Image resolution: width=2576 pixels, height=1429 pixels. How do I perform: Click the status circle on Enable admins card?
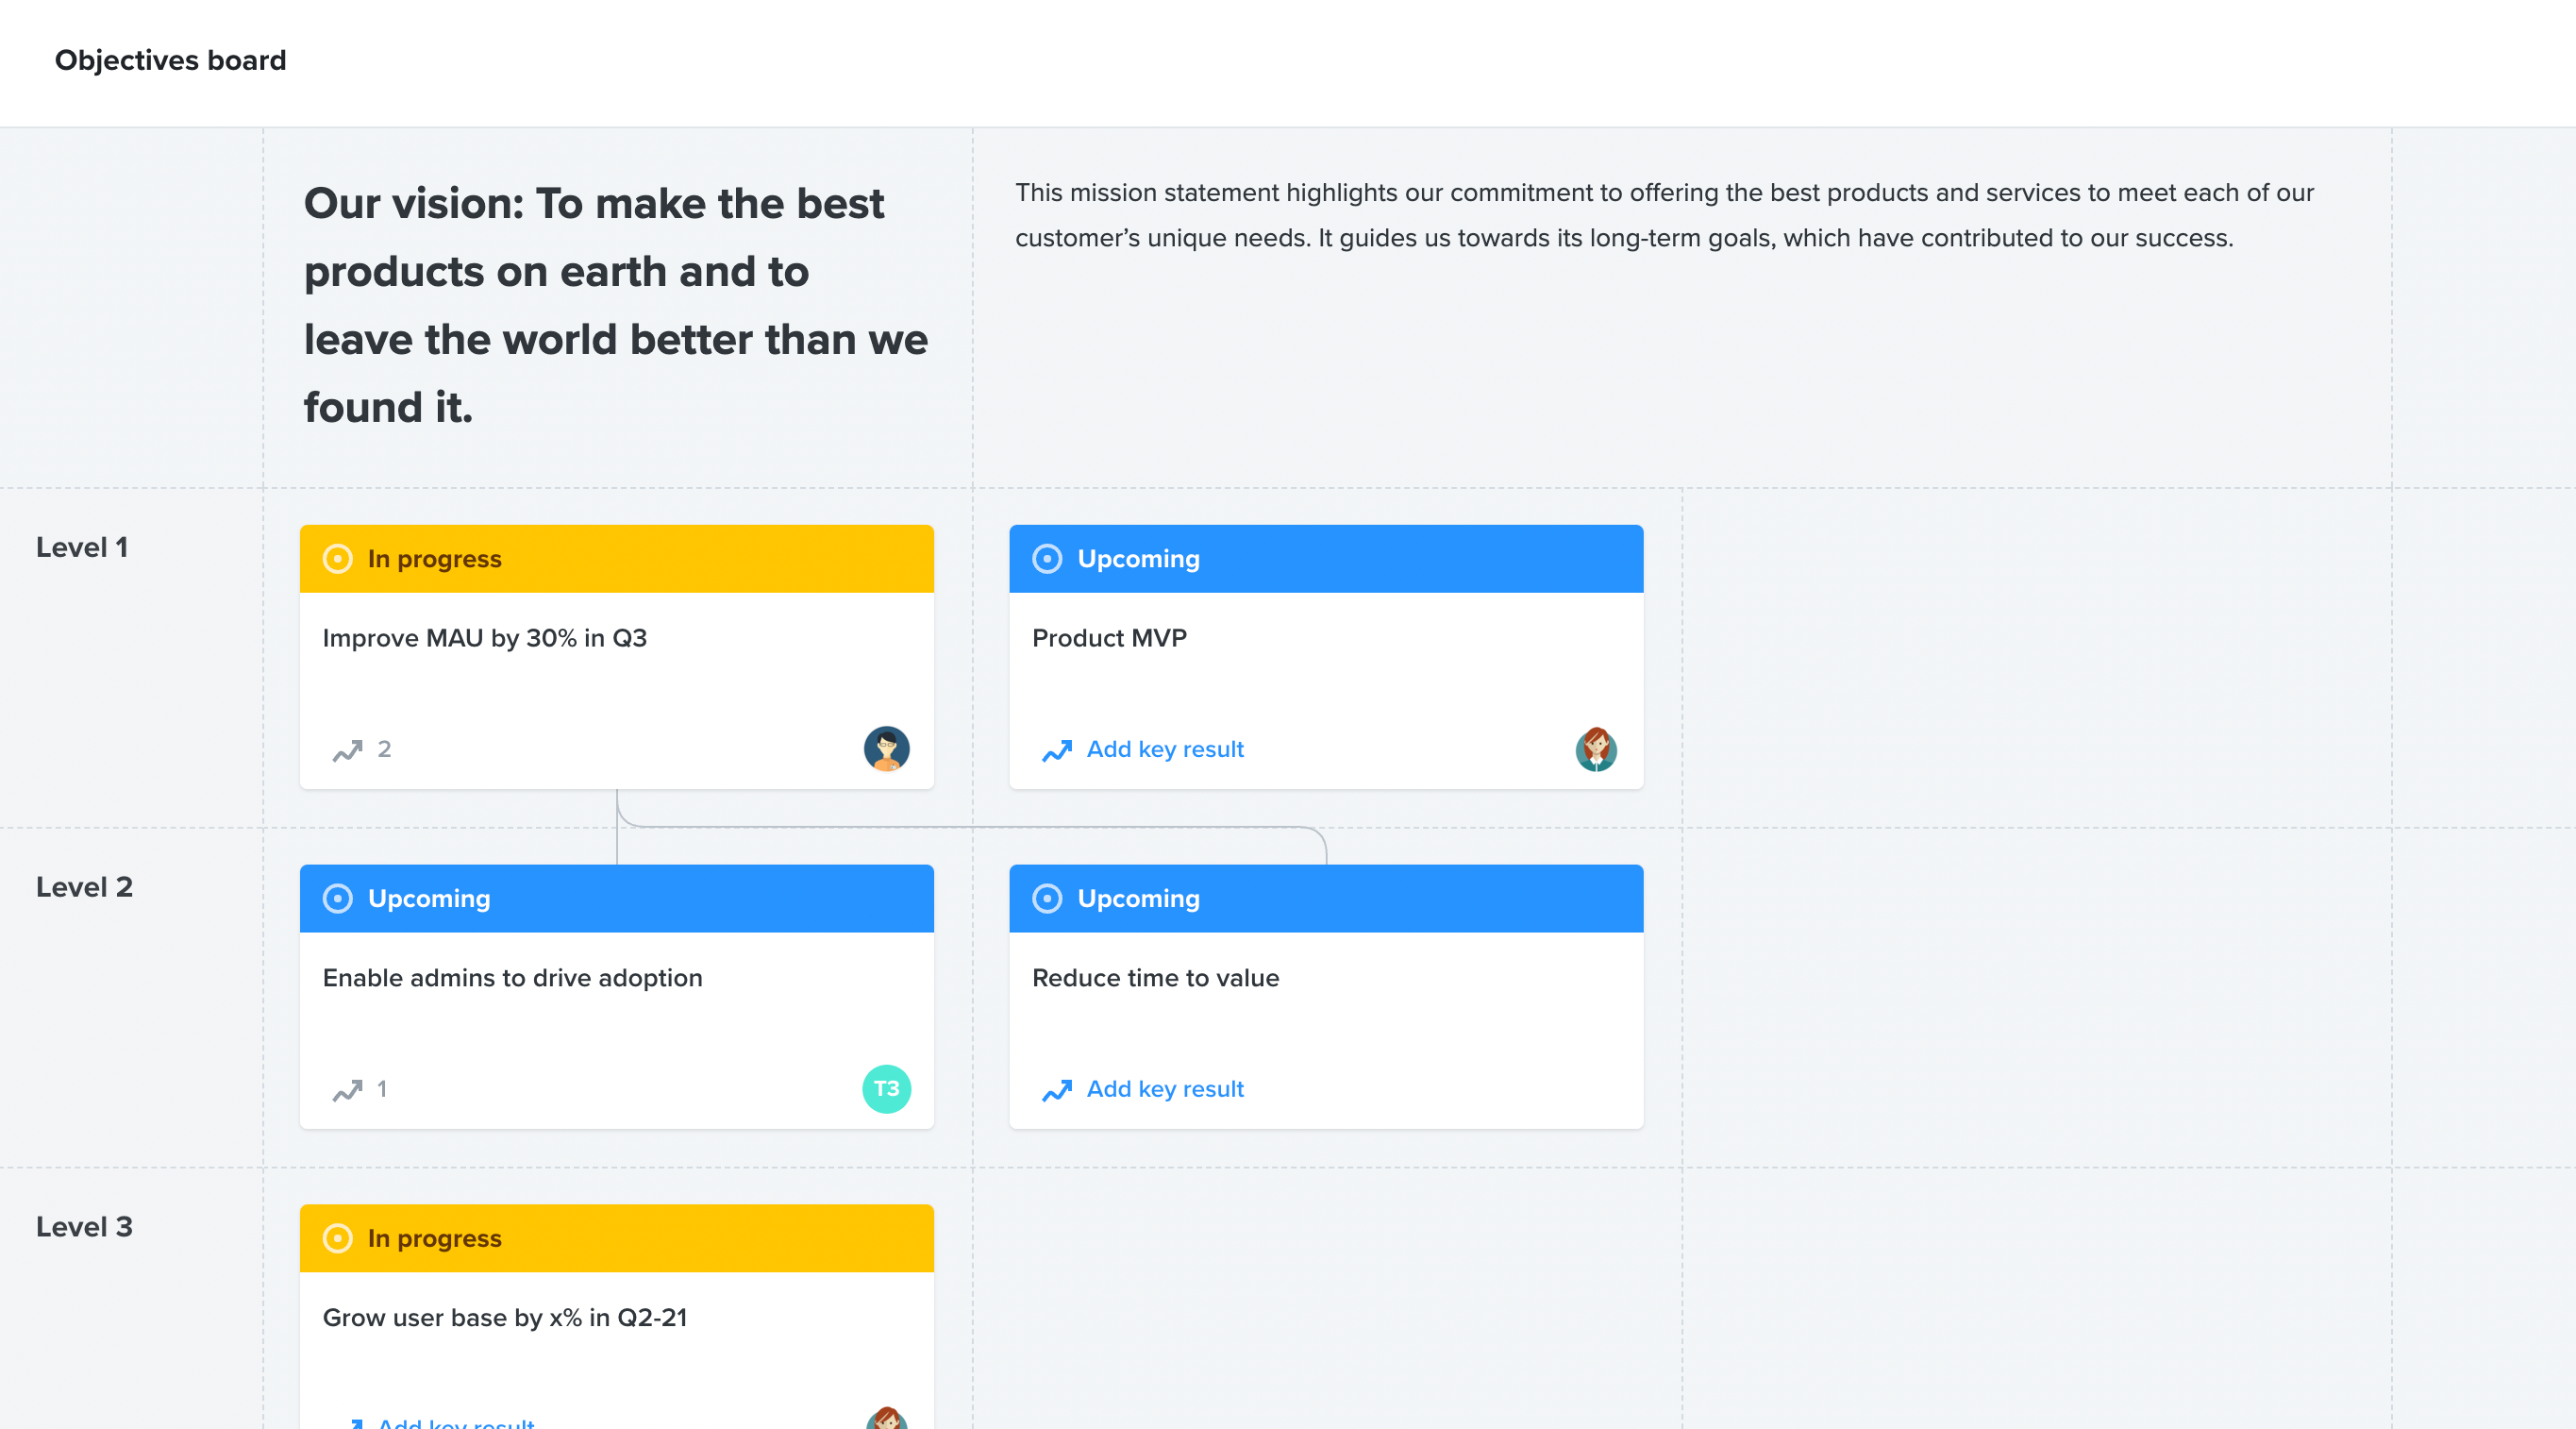(338, 899)
